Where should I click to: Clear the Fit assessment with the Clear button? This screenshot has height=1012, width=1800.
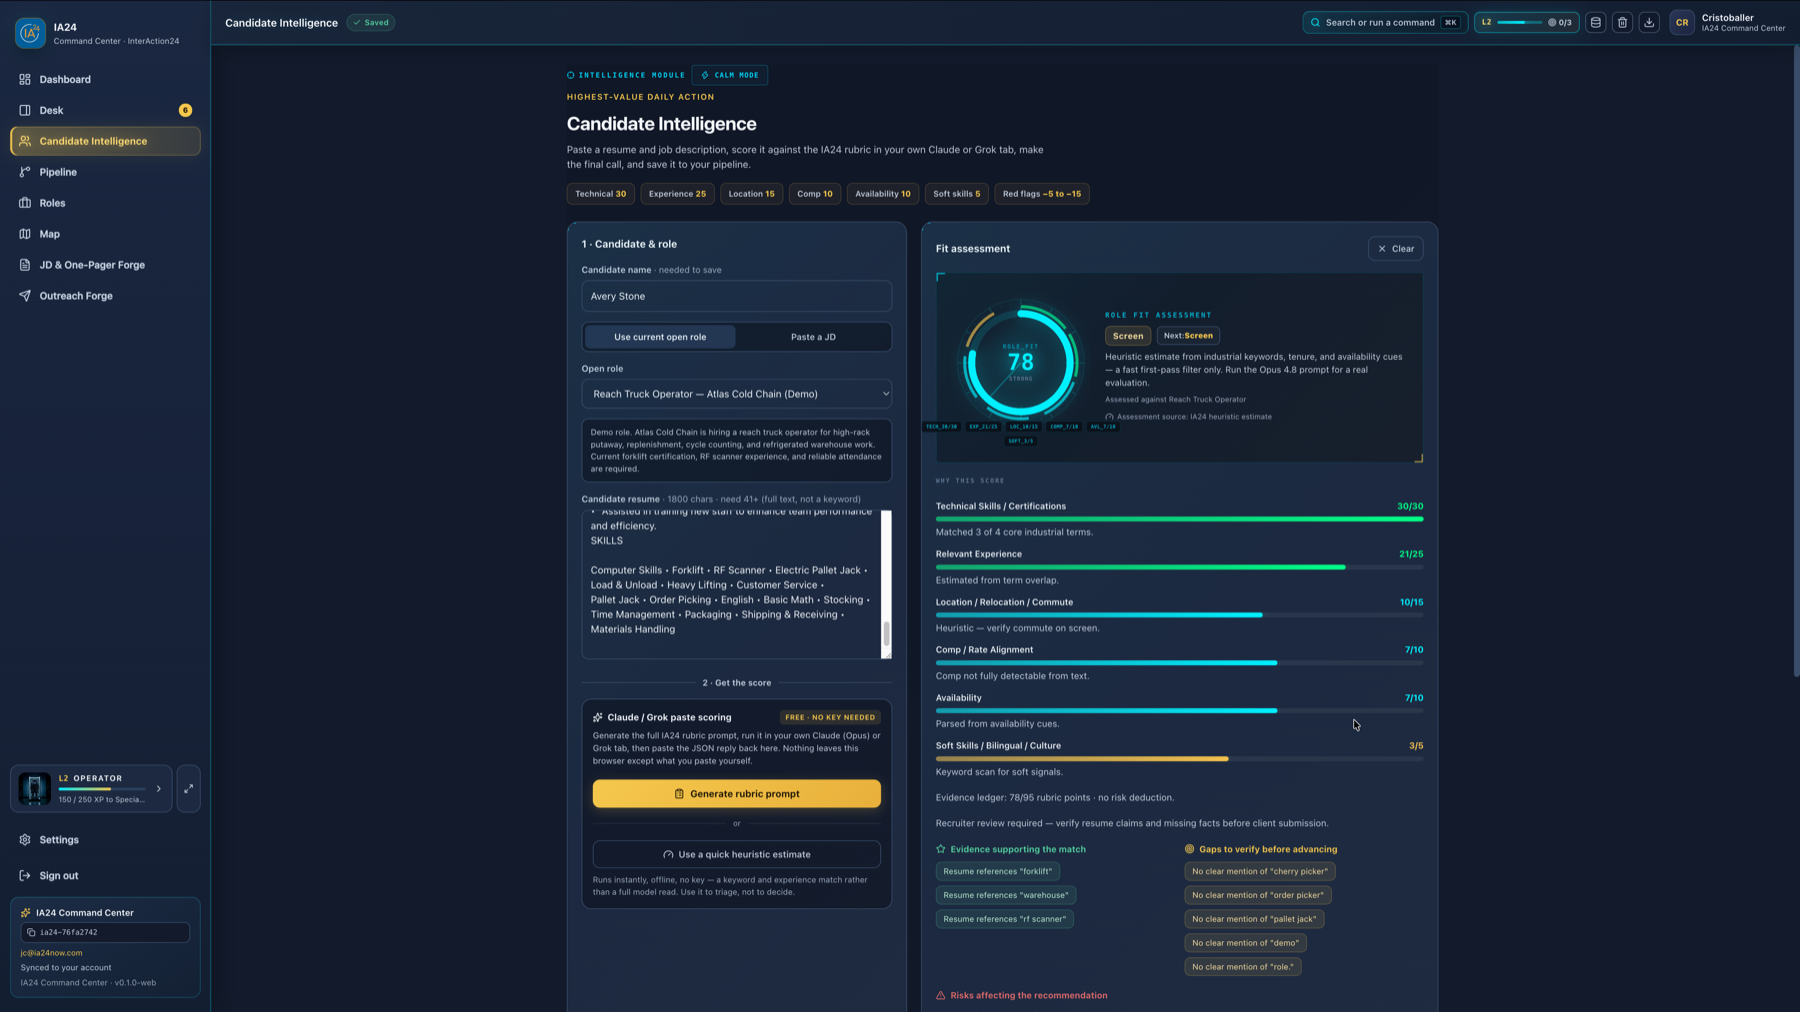pyautogui.click(x=1396, y=249)
